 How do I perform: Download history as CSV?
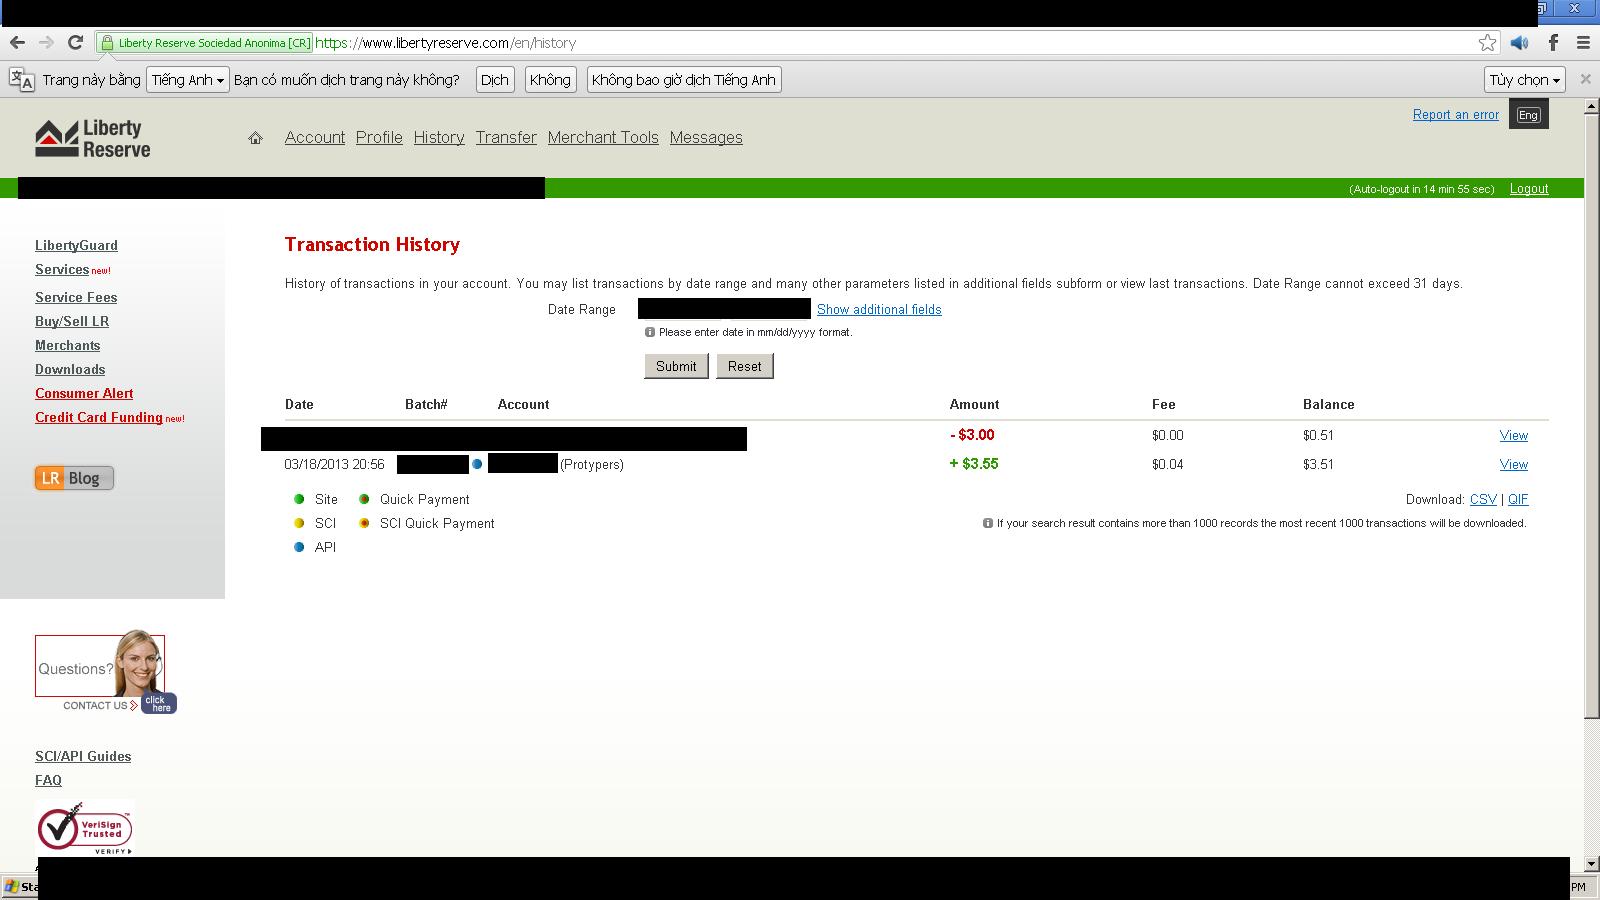pos(1483,499)
